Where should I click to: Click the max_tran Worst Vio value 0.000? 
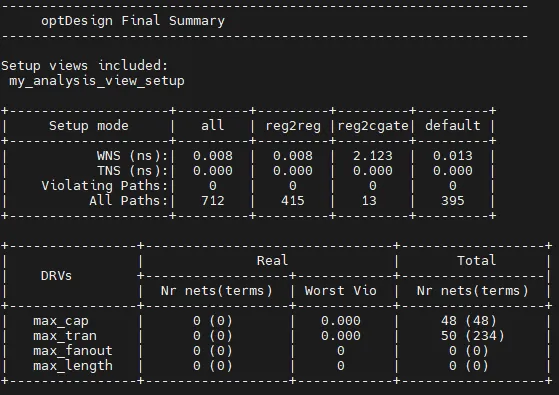coord(341,336)
